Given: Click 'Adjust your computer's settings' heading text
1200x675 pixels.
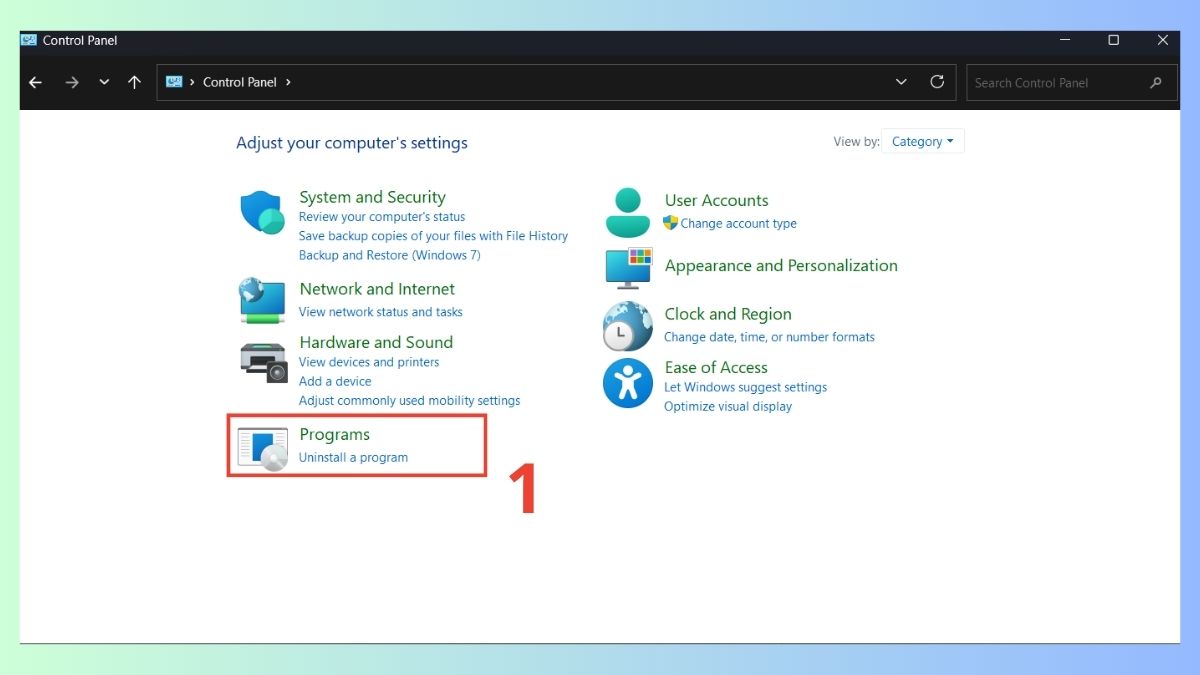Looking at the screenshot, I should click(352, 143).
